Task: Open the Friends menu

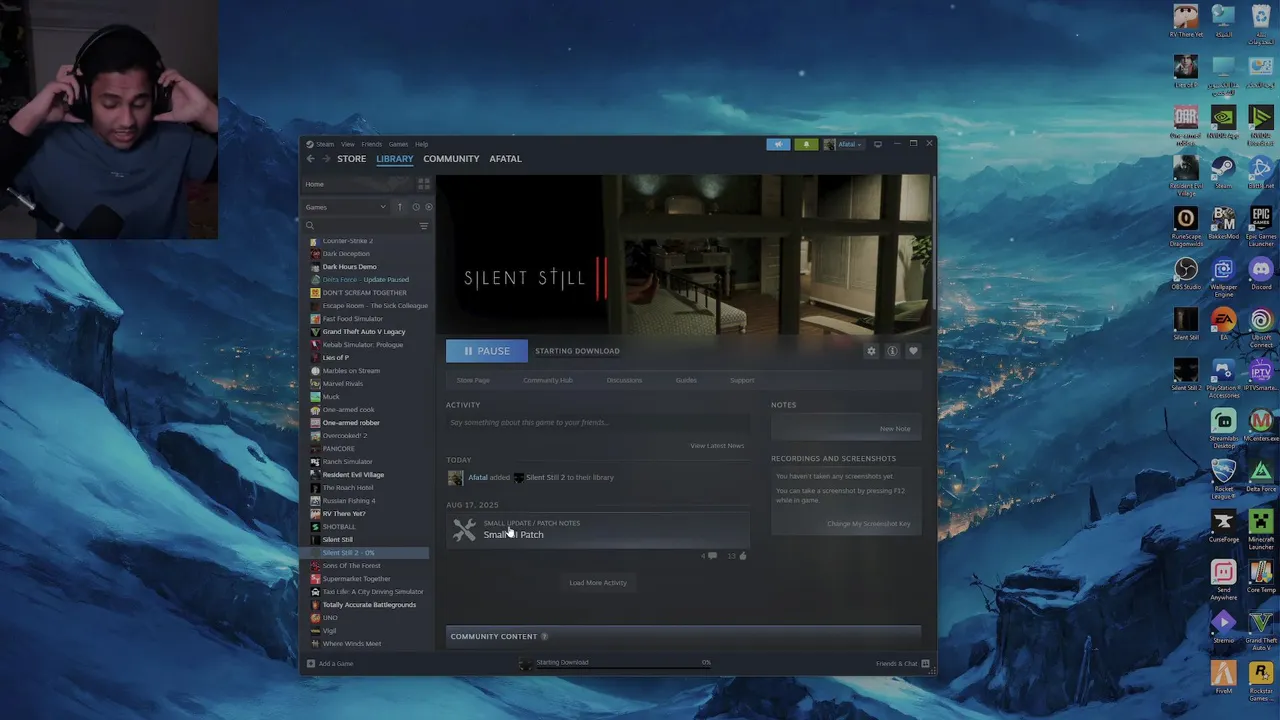Action: pyautogui.click(x=372, y=144)
